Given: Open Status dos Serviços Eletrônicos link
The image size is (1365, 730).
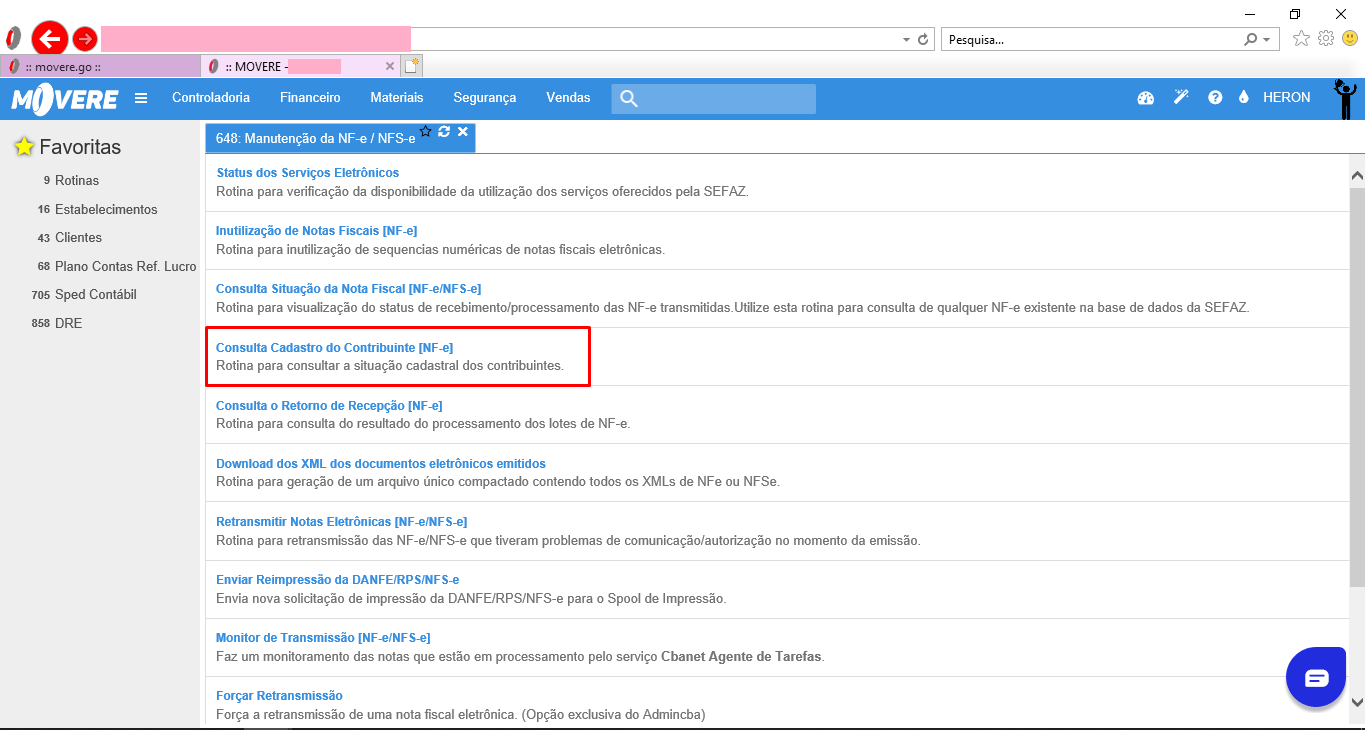Looking at the screenshot, I should [x=308, y=173].
